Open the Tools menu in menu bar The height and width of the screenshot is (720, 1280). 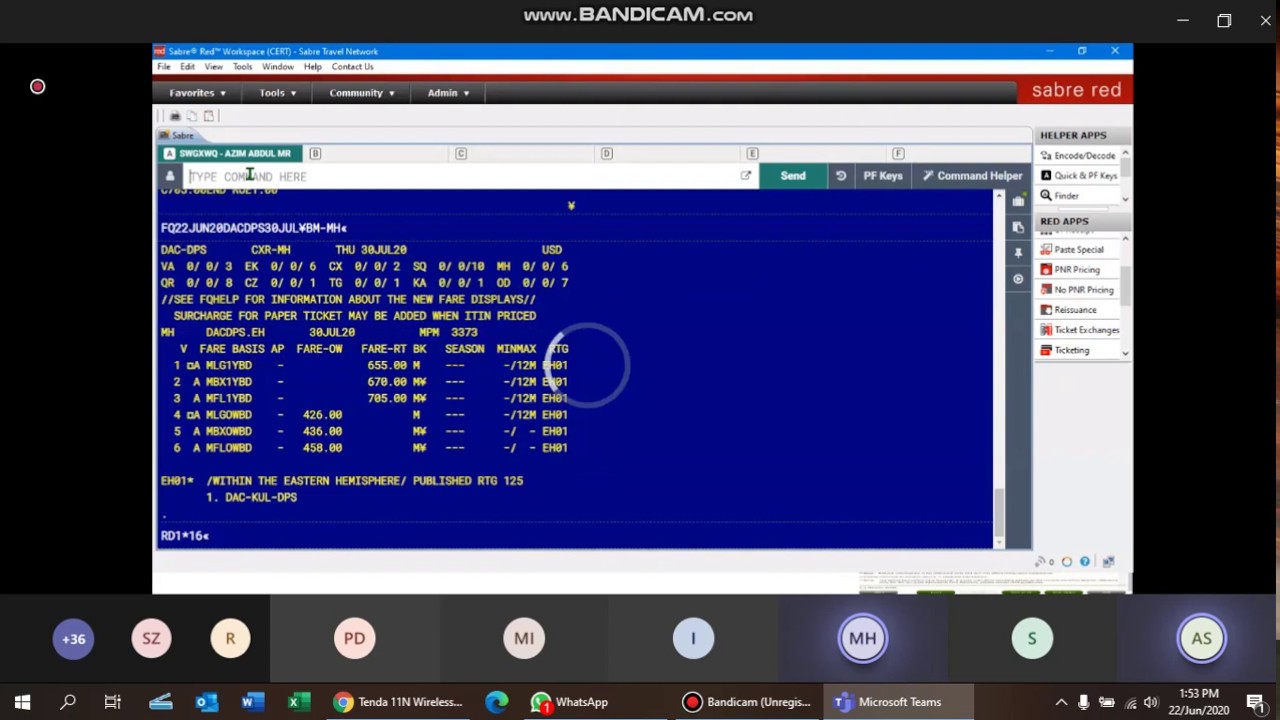pos(243,67)
